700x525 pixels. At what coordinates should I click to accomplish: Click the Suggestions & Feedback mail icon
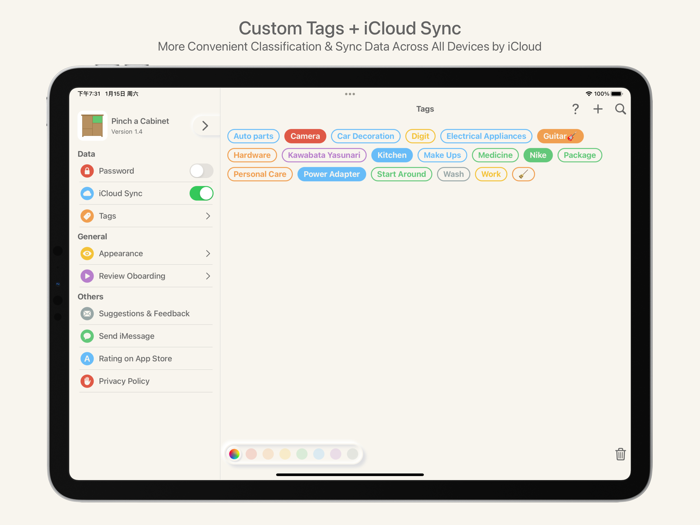pyautogui.click(x=87, y=313)
